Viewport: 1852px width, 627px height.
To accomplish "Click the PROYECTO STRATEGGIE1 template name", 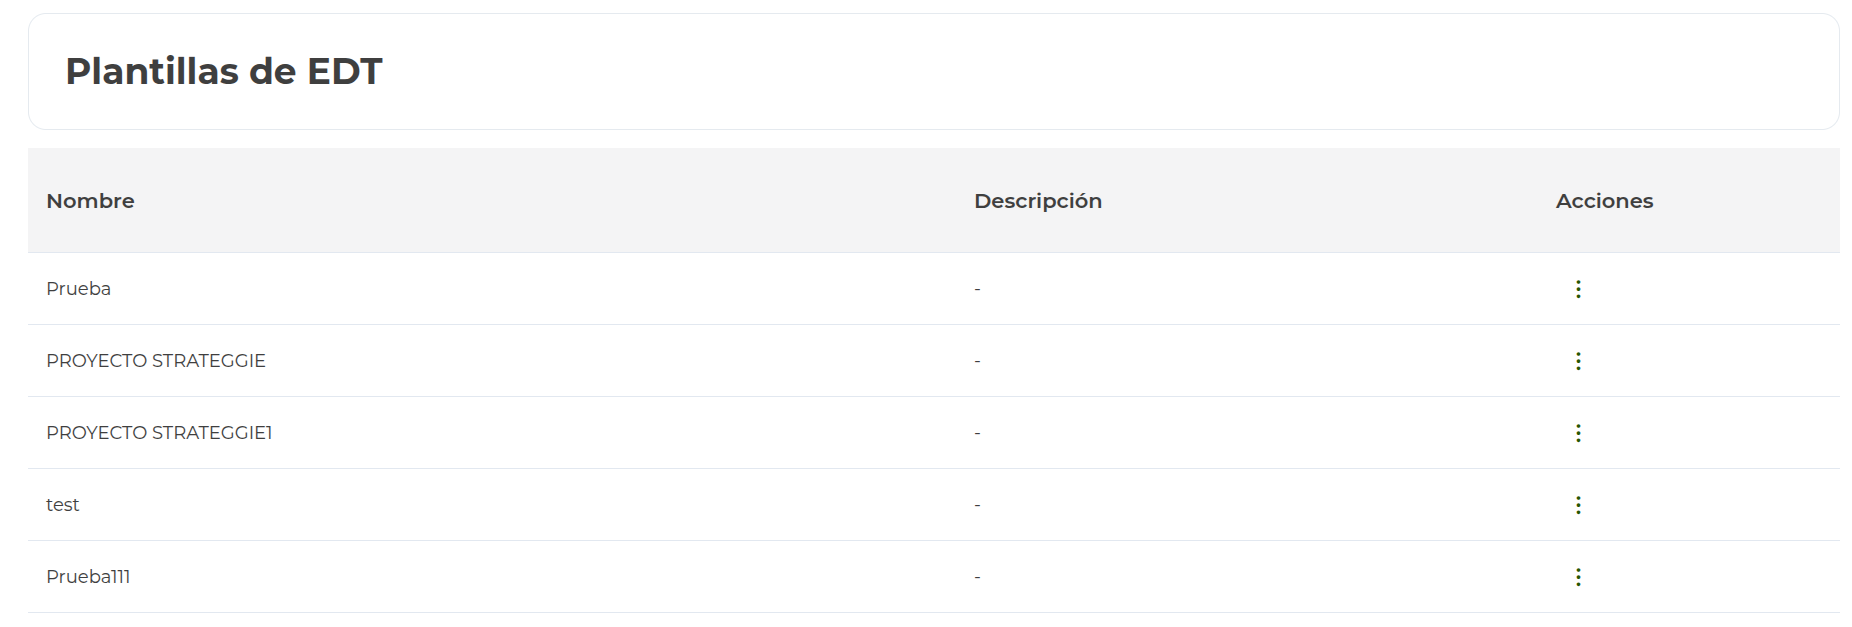I will [159, 433].
